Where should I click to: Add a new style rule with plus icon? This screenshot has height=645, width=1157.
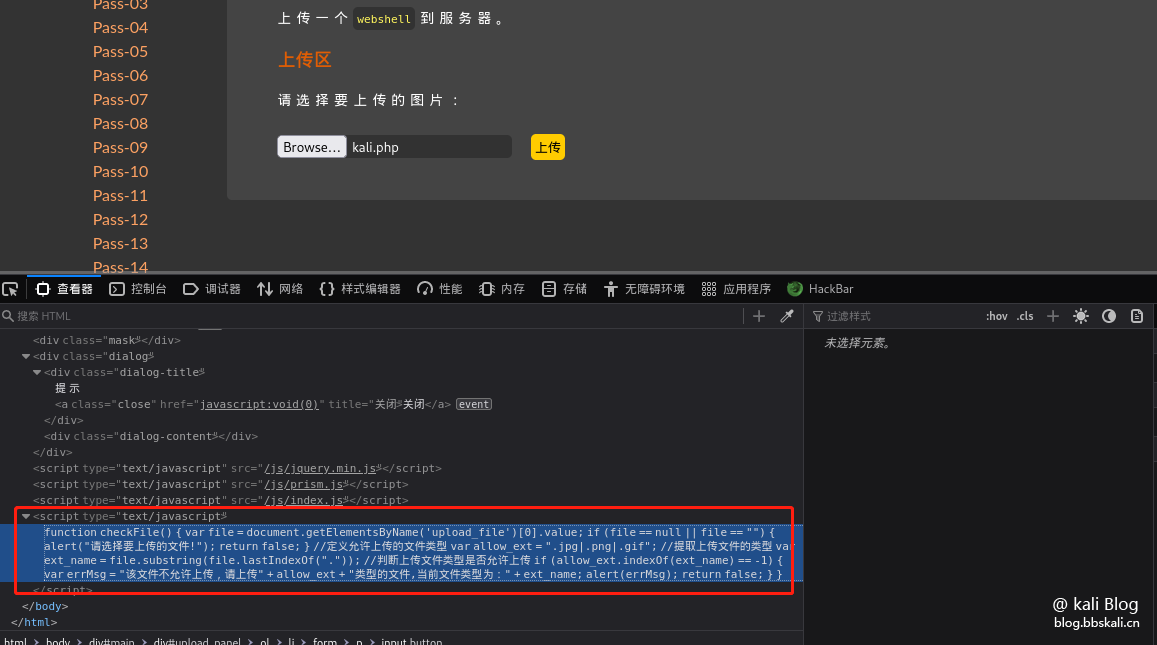click(1053, 316)
